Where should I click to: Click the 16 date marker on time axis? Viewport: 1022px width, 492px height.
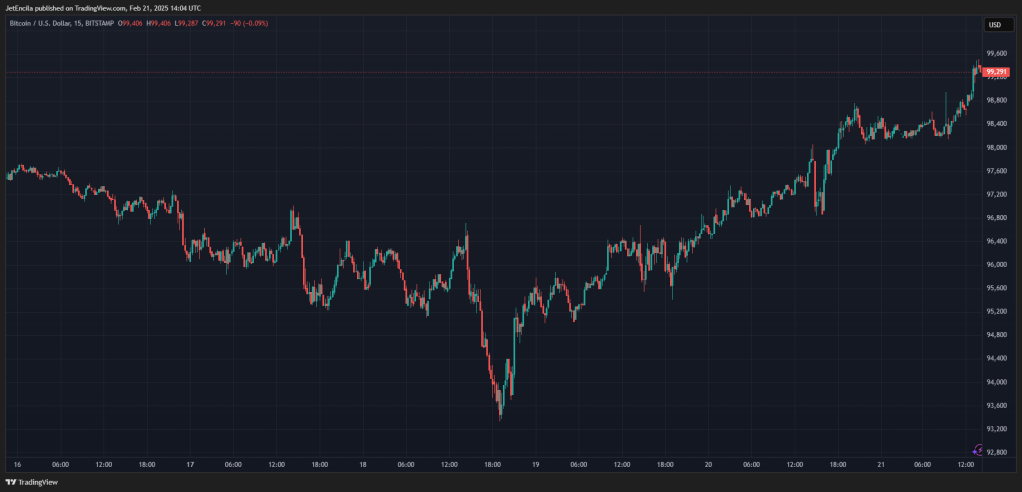(18, 465)
